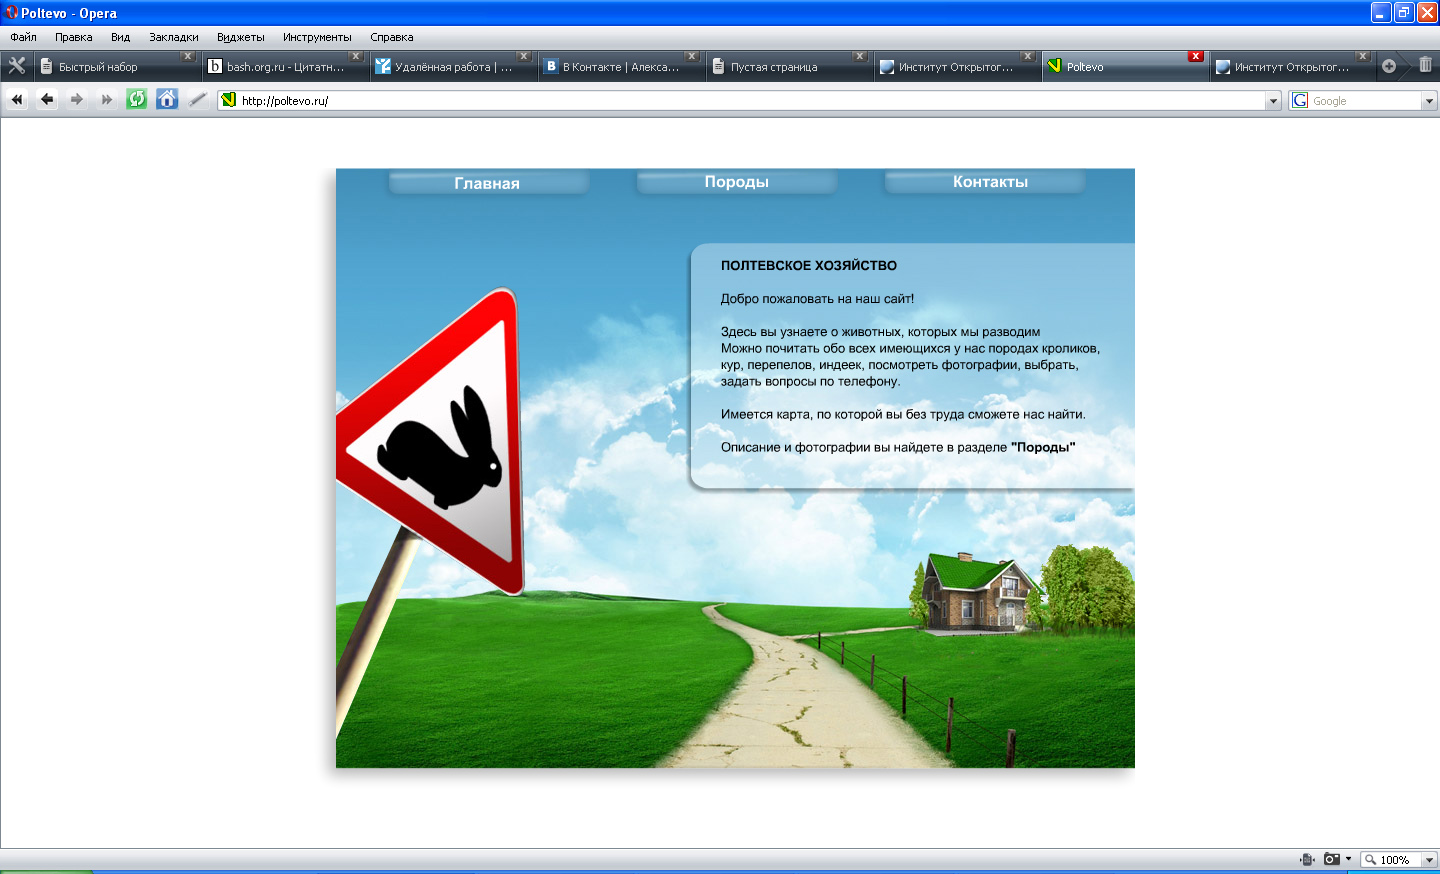Screen dimensions: 1440x874
Task: Close the В Контакте tab
Action: tap(691, 56)
